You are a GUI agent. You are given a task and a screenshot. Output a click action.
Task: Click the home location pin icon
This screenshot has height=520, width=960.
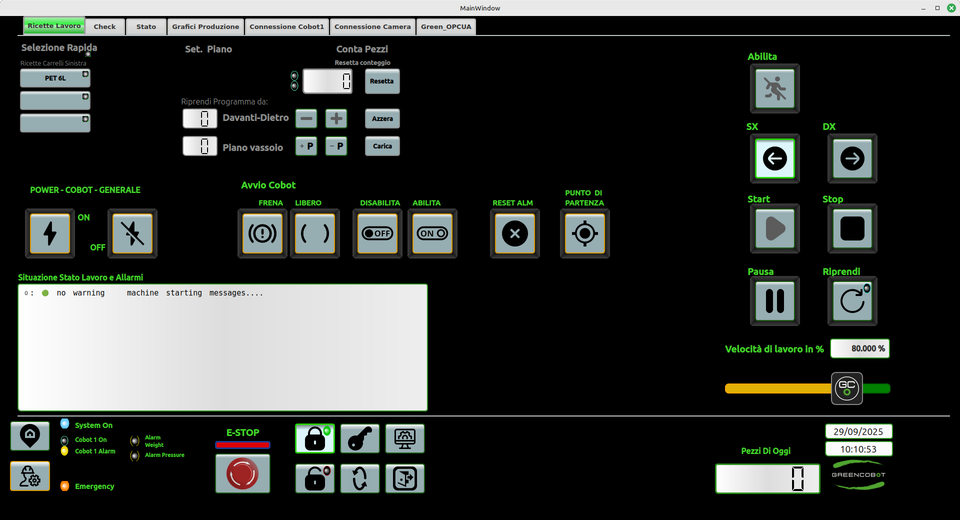coord(30,436)
